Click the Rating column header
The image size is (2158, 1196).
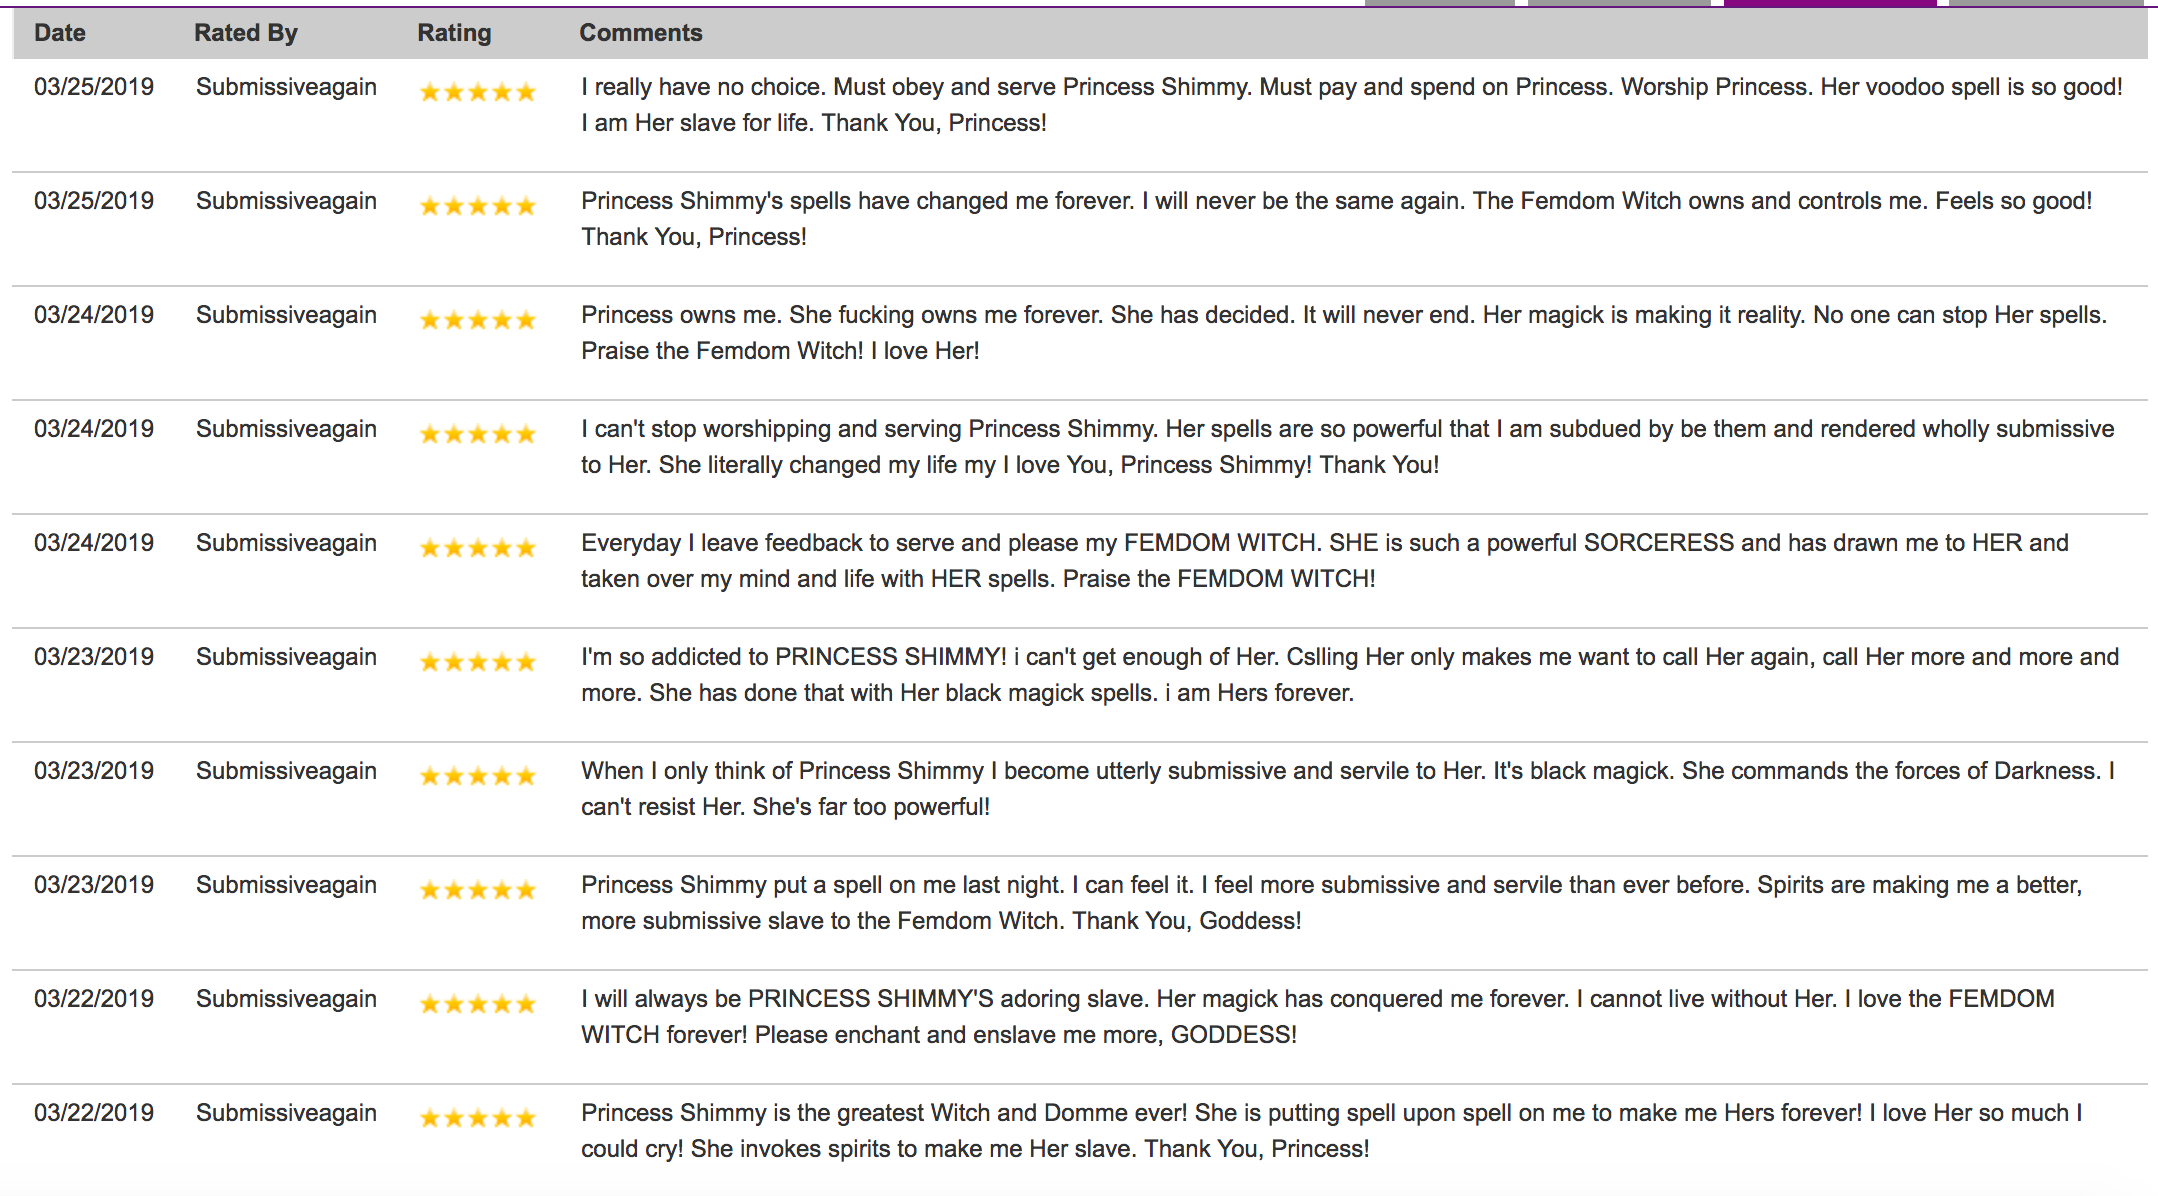[x=454, y=33]
